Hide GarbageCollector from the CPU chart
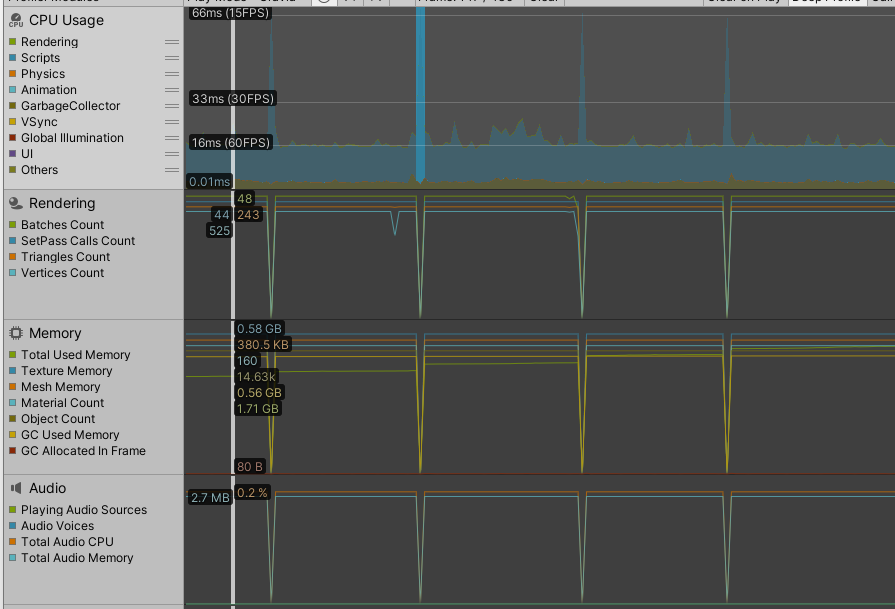 (x=11, y=105)
